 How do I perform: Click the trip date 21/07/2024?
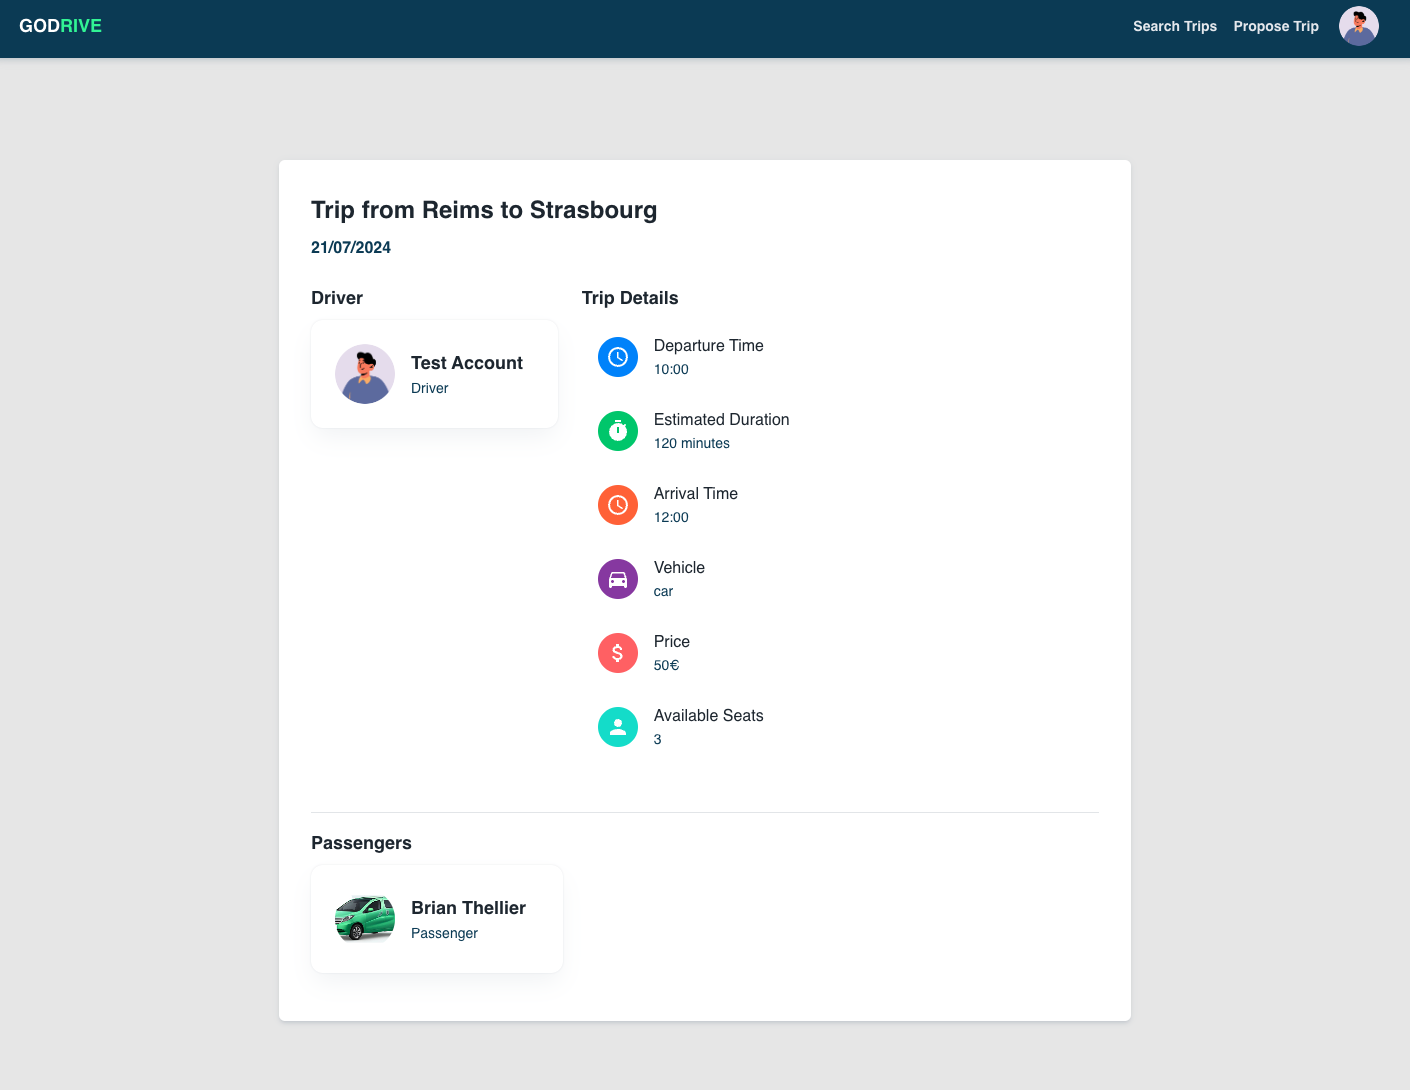click(351, 247)
